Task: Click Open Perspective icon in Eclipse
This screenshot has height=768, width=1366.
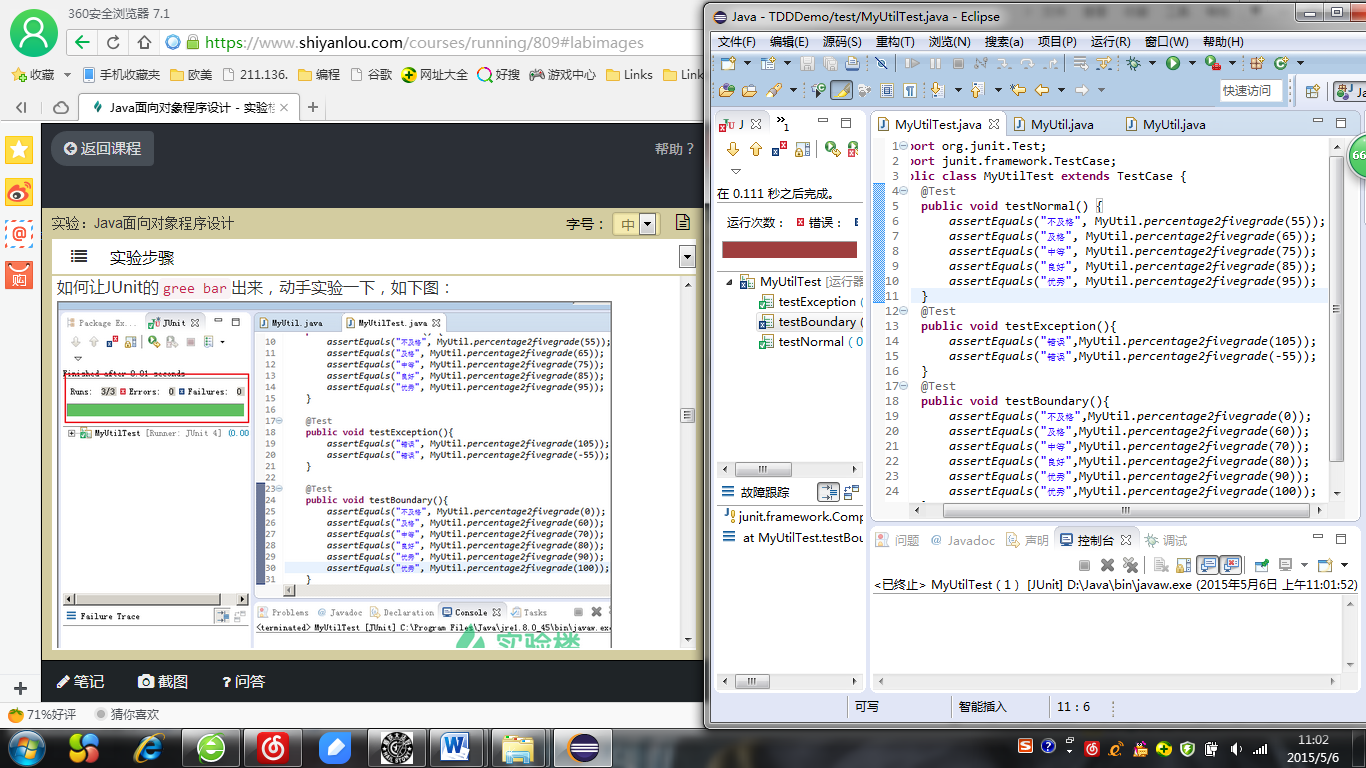Action: 1313,91
